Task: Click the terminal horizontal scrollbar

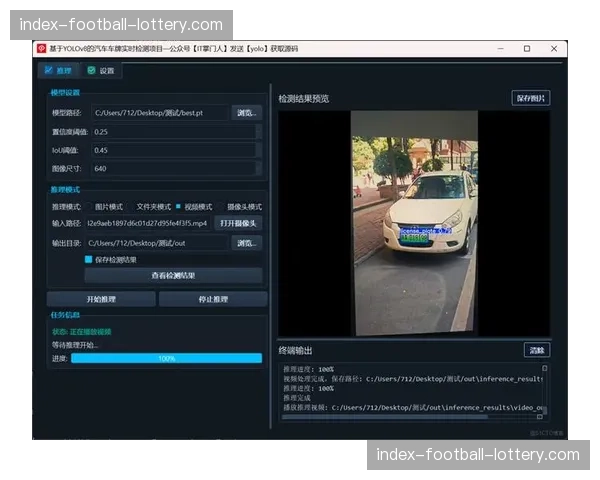Action: [412, 417]
